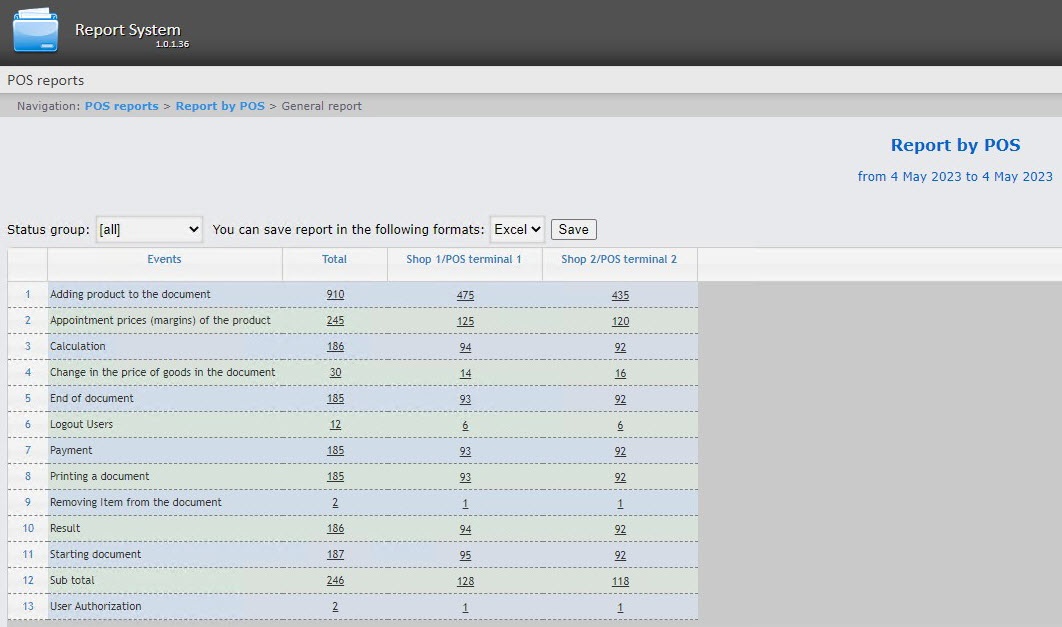The image size is (1062, 627).
Task: Open Shop 1 value 475 link
Action: 465,295
